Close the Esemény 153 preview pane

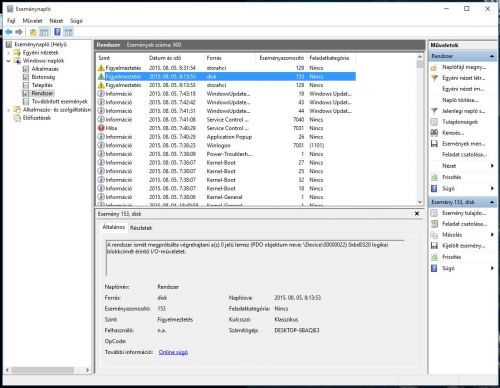(x=417, y=214)
